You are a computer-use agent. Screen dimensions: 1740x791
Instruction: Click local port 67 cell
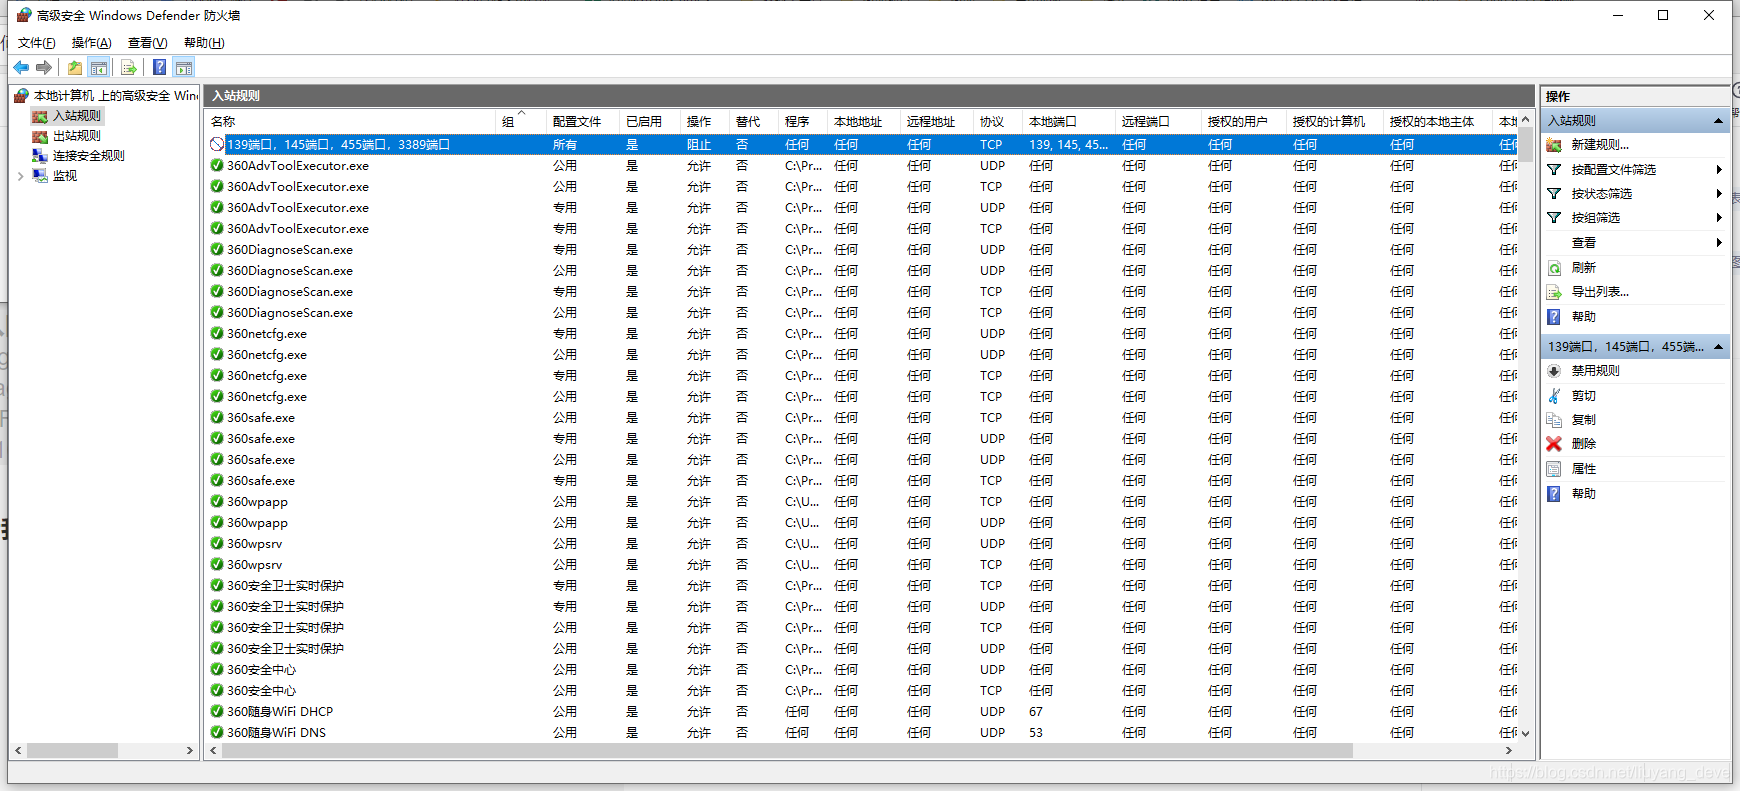1036,712
